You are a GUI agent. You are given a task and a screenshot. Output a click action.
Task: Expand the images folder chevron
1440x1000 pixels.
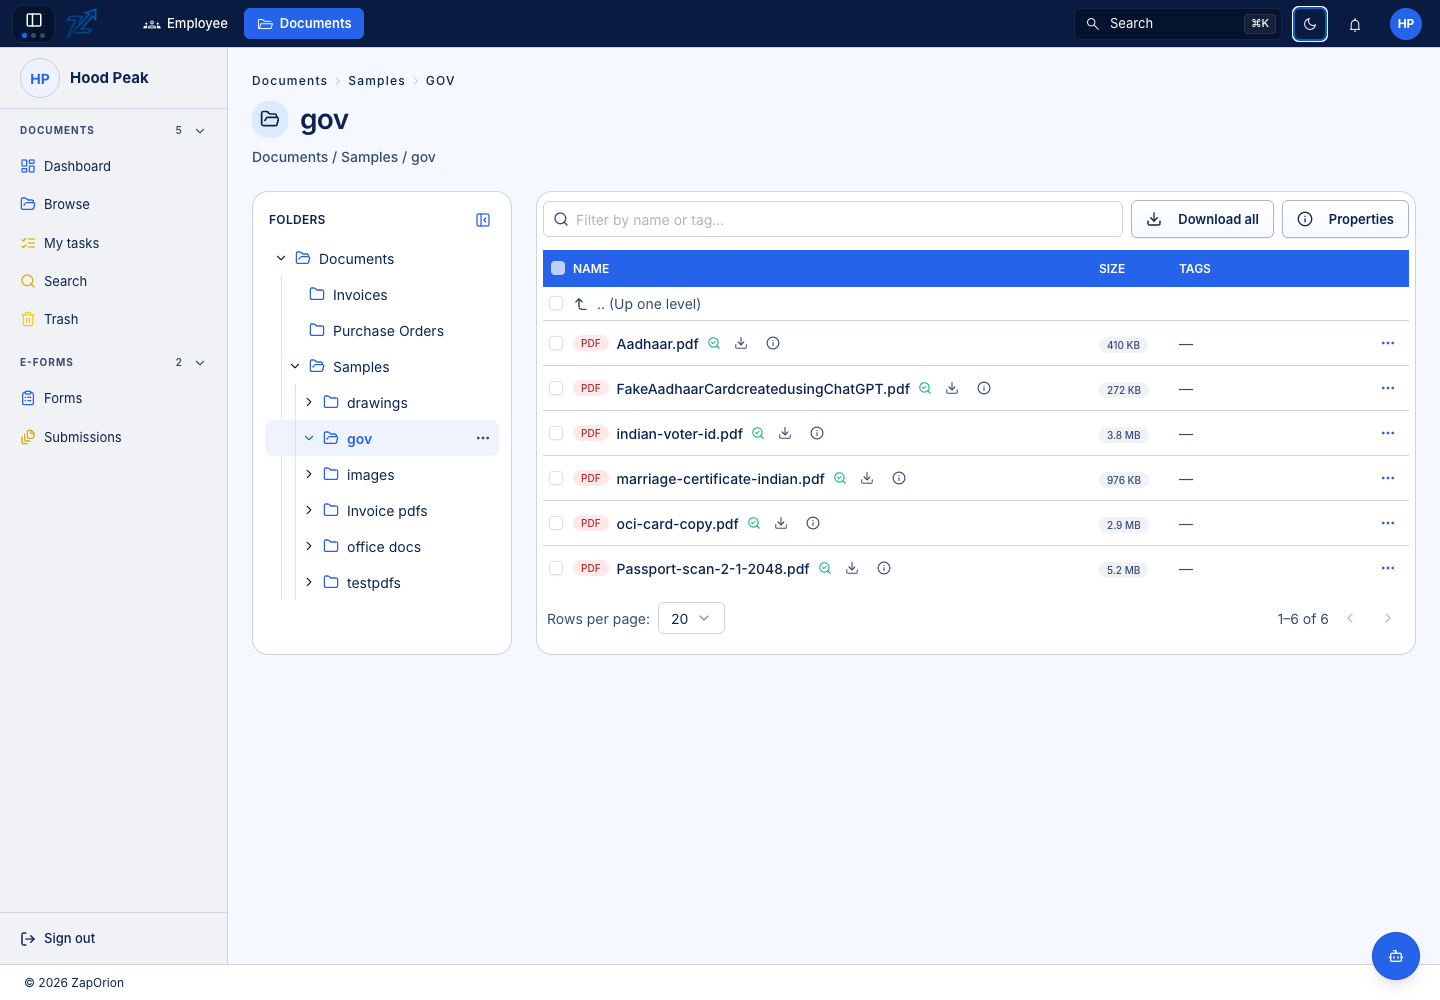click(309, 474)
